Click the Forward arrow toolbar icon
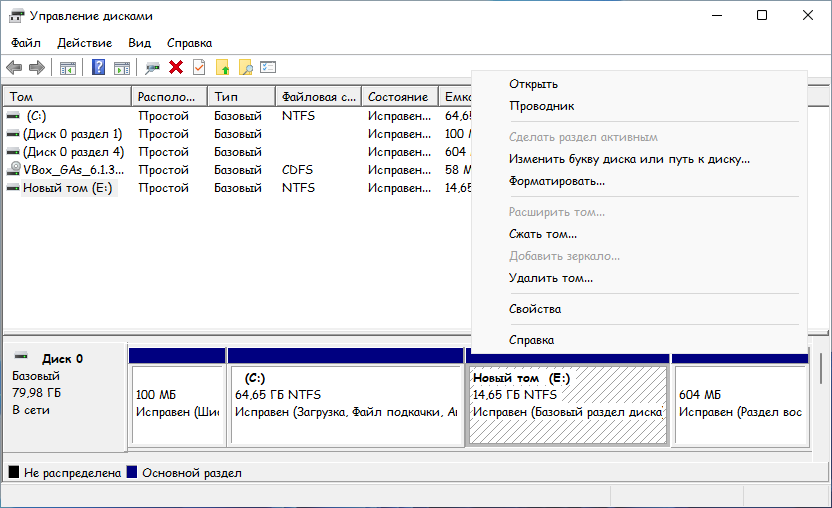832x508 pixels. point(37,67)
